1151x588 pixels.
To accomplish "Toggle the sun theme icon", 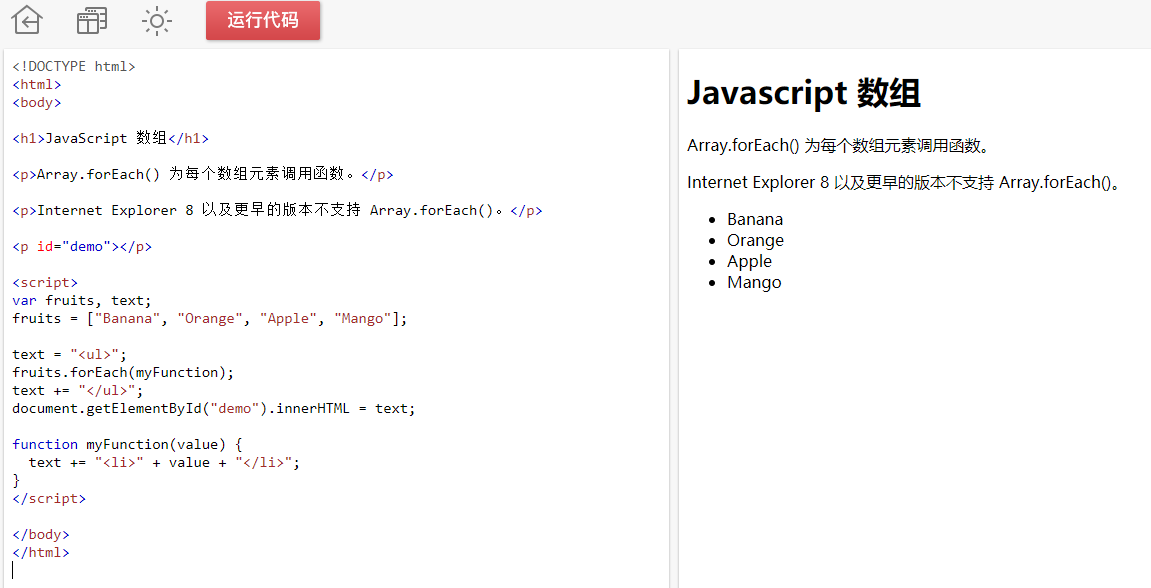I will pyautogui.click(x=156, y=21).
